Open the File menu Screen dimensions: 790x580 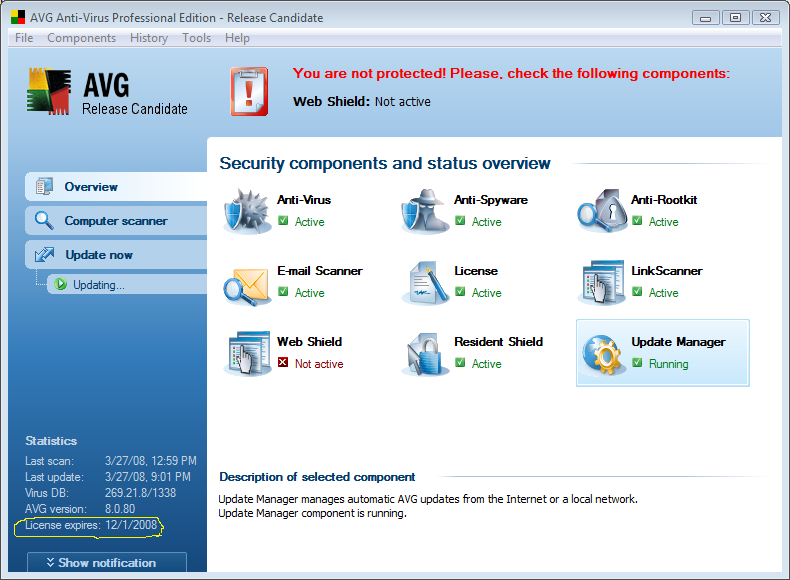24,38
